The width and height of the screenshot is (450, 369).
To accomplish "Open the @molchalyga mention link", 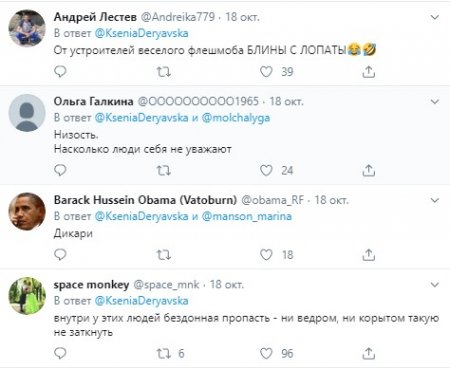I will tap(236, 118).
